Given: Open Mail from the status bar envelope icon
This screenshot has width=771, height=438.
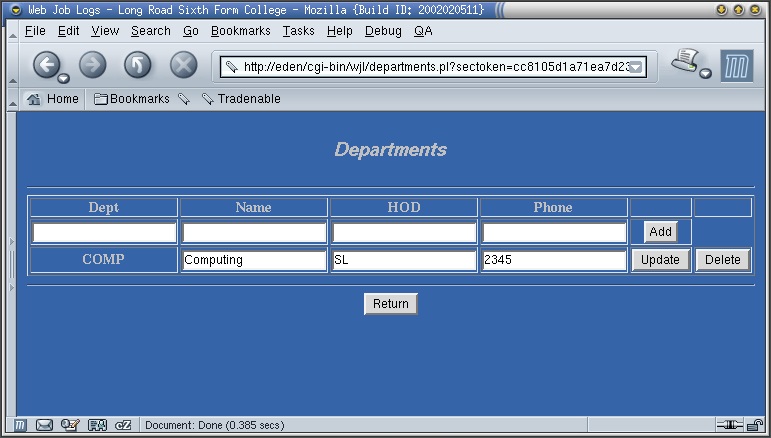Looking at the screenshot, I should click(44, 425).
